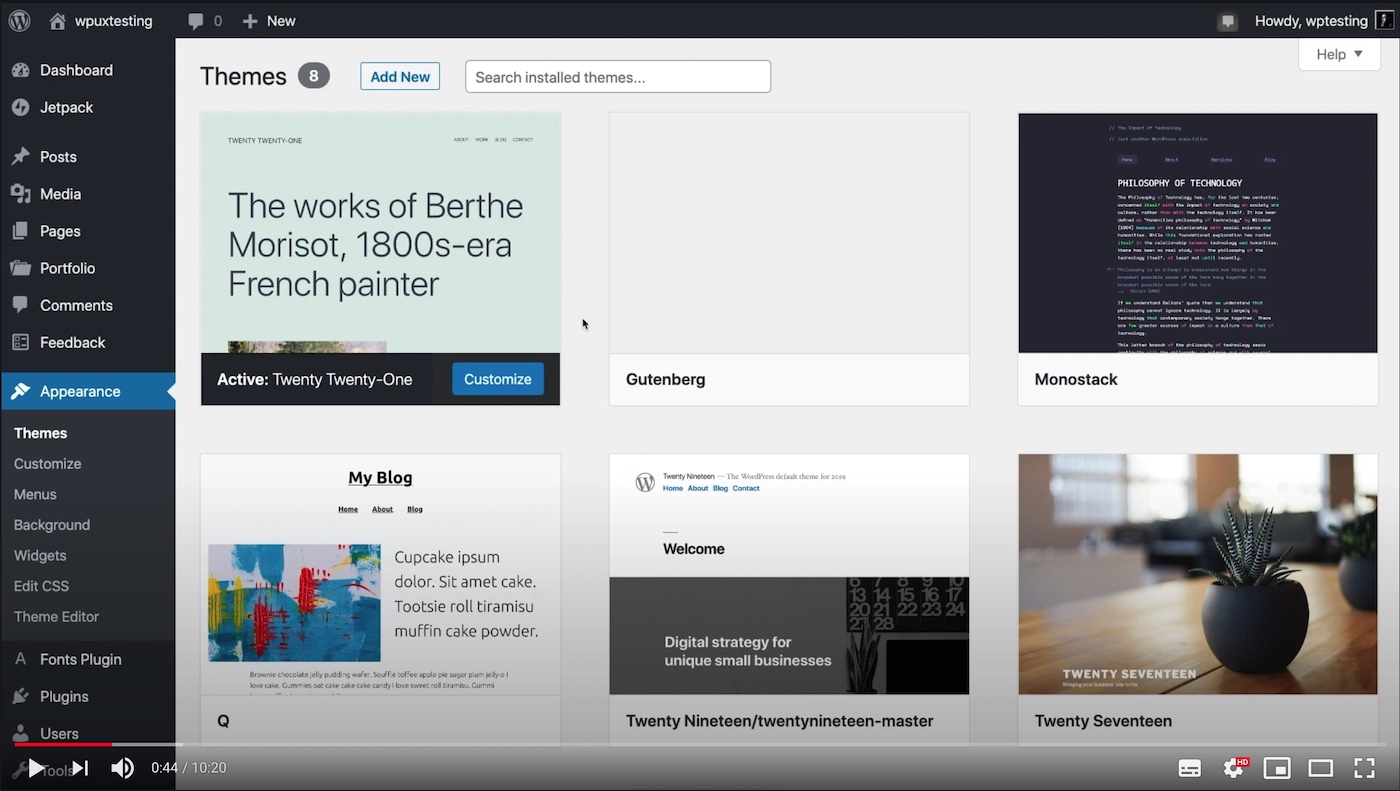1400x791 pixels.
Task: Open the Theme Editor submenu link
Action: coord(57,616)
